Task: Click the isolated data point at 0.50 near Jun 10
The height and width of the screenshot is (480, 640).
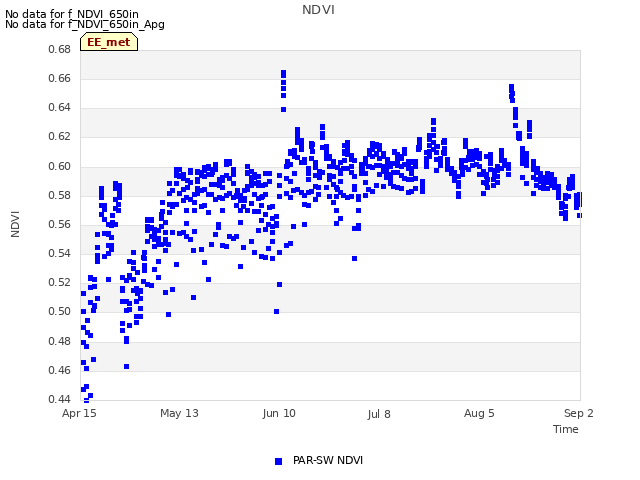Action: pyautogui.click(x=276, y=311)
